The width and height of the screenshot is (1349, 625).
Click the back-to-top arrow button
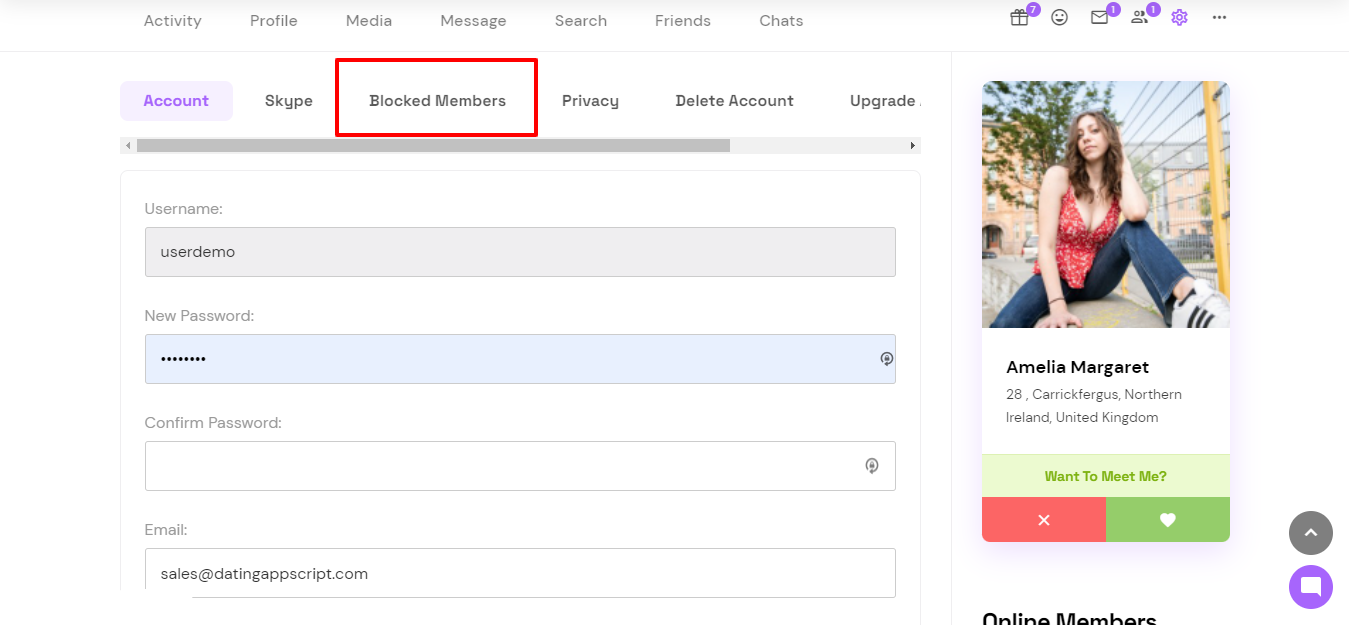click(x=1311, y=533)
